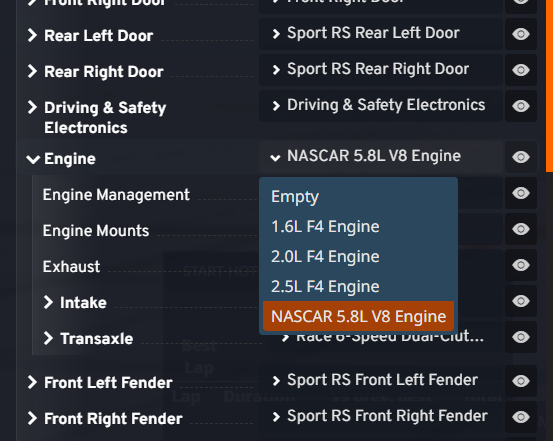
Task: Click eye icon for Sport RS Front Left Fender
Action: pos(521,381)
